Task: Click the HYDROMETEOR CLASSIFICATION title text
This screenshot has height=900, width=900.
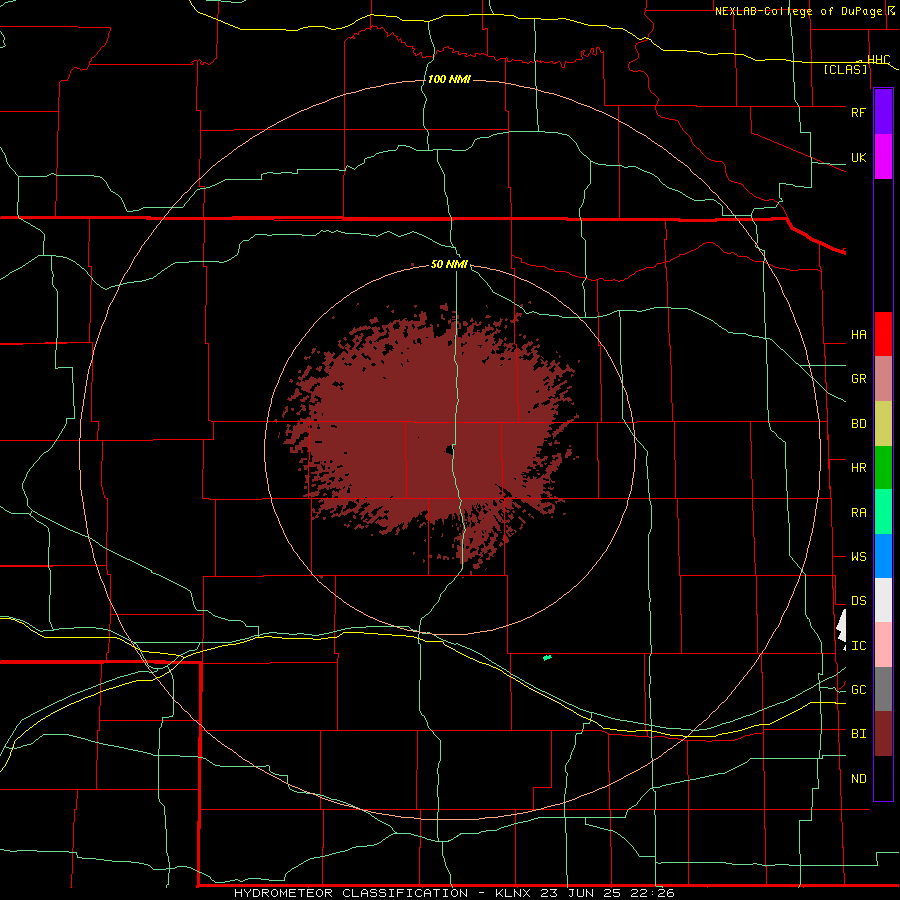Action: point(351,893)
